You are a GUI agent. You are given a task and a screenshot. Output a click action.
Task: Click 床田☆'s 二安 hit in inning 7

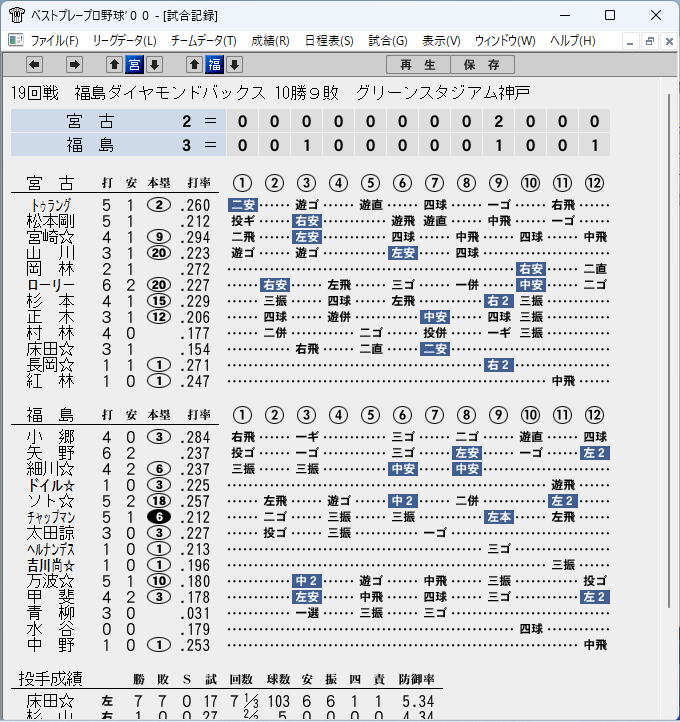point(435,349)
